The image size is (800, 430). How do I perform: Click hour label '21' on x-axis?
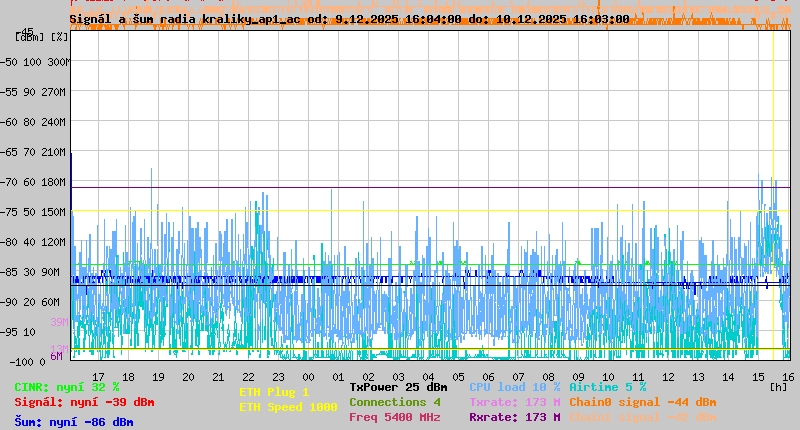point(218,377)
